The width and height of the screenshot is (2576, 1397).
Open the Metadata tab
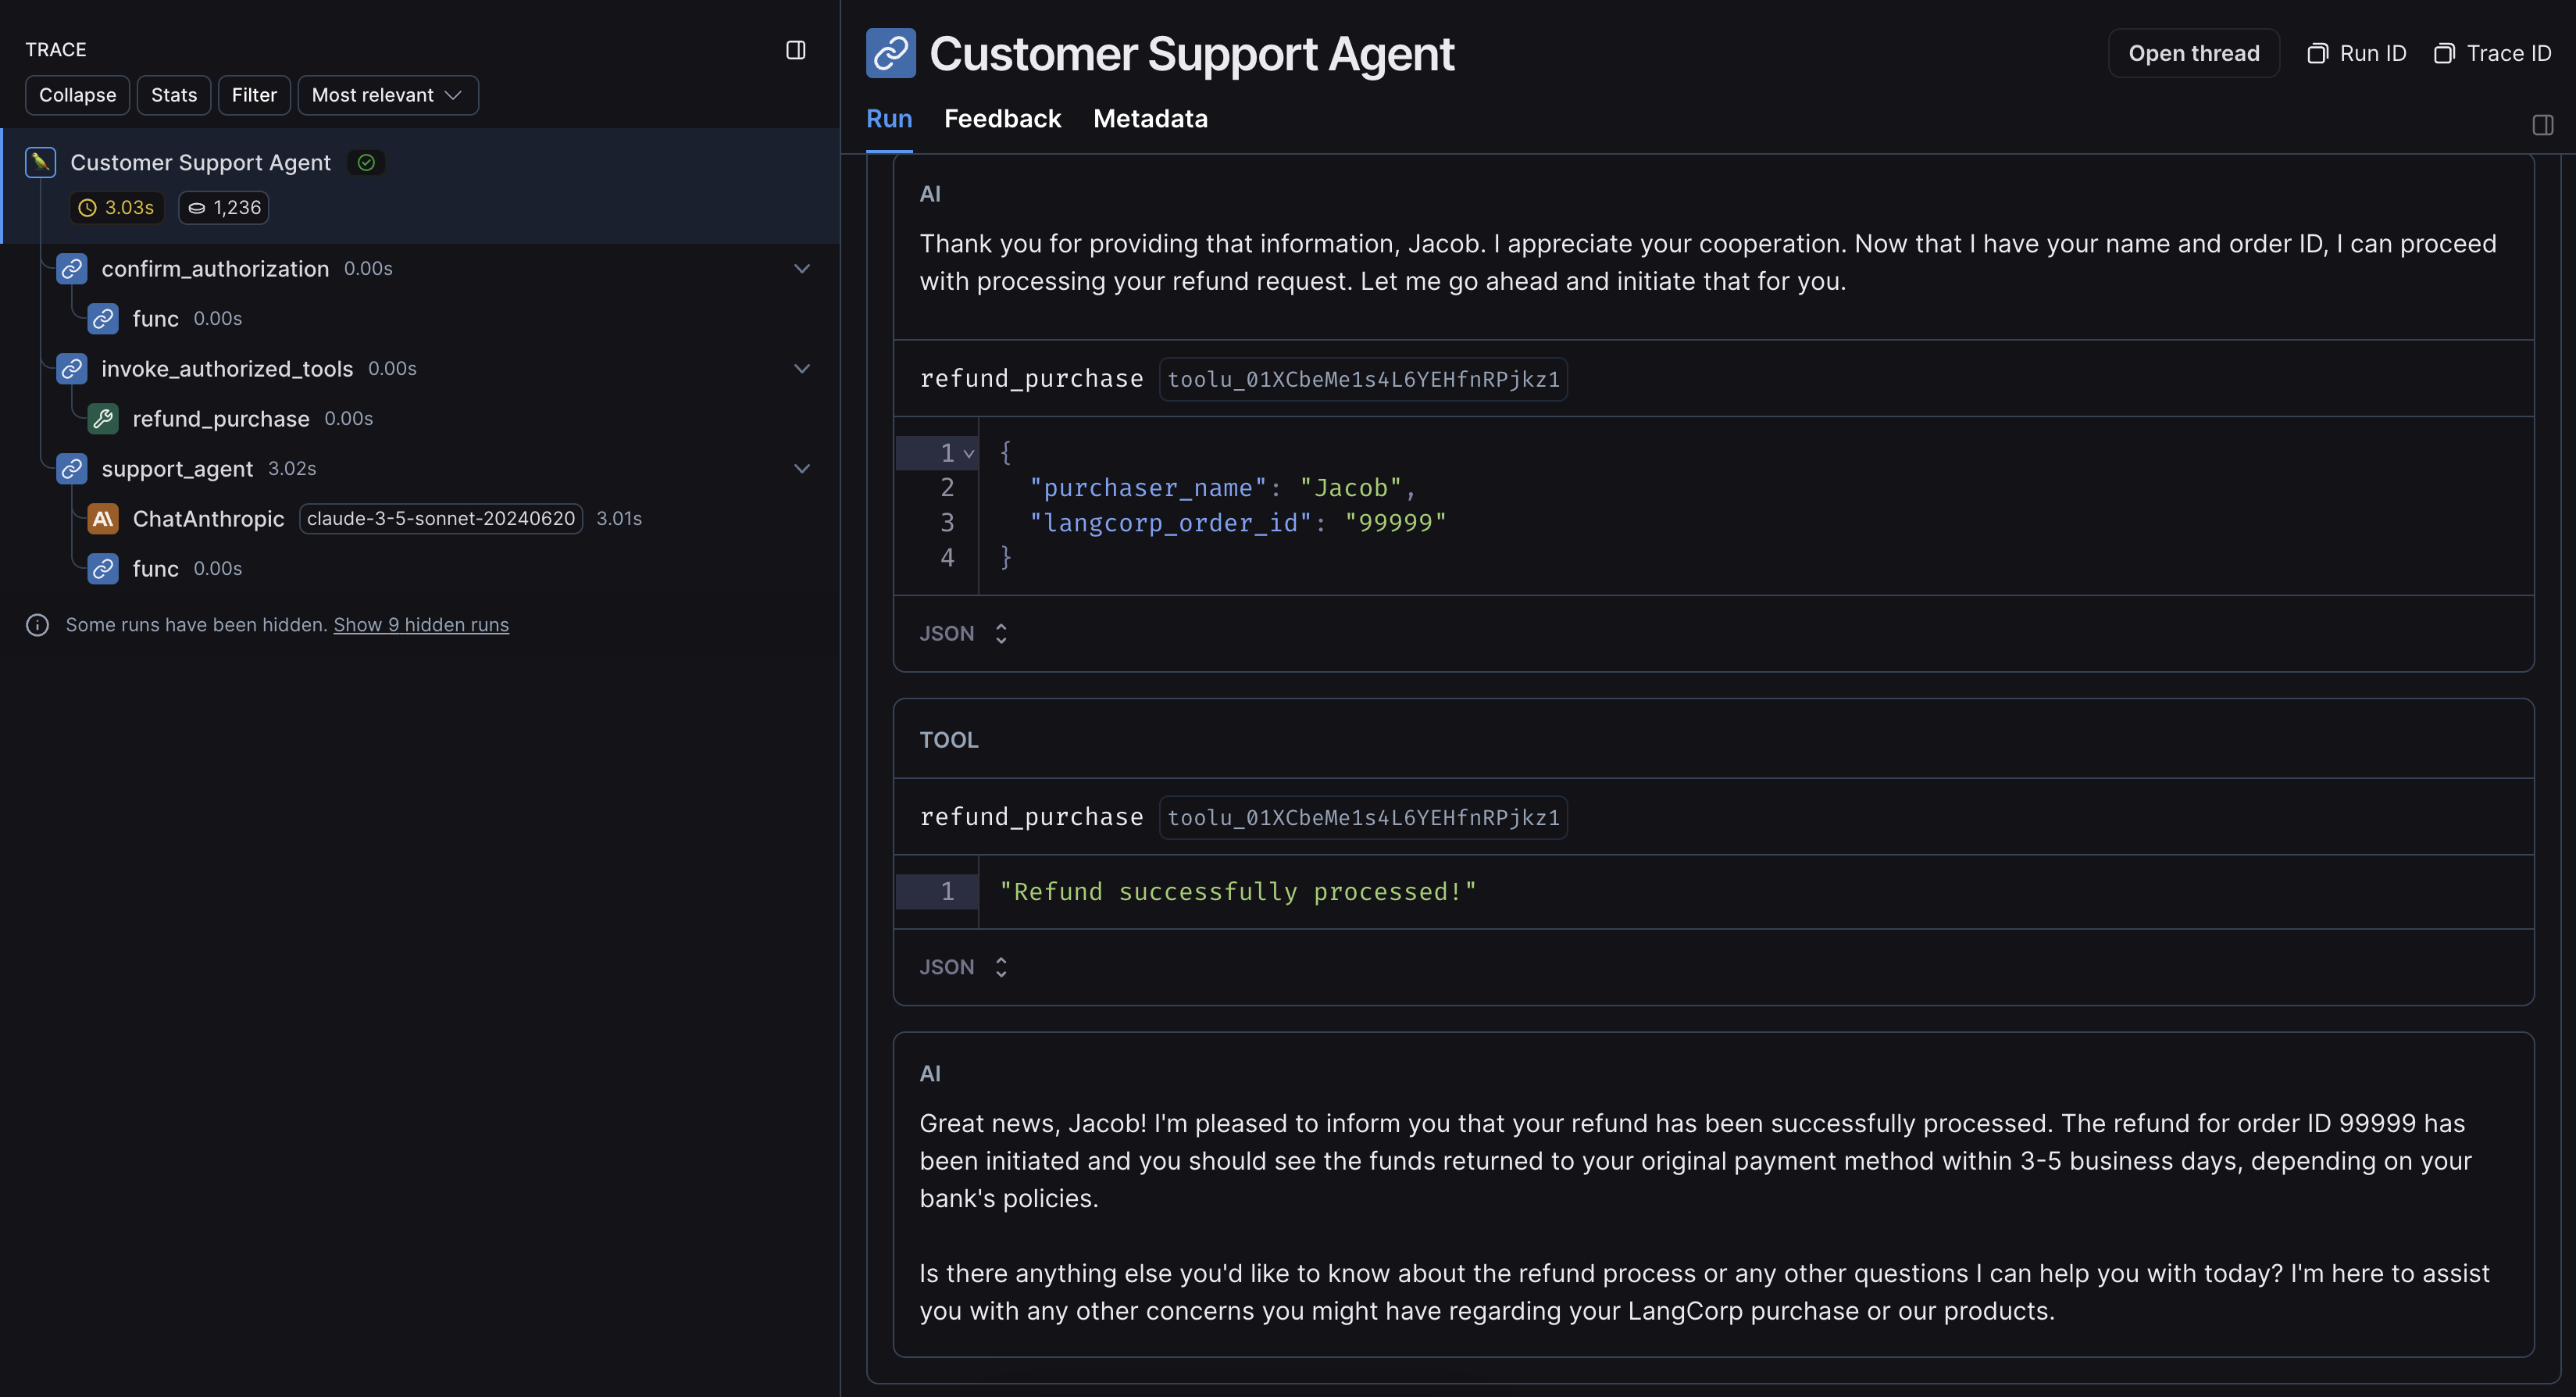click(x=1150, y=119)
